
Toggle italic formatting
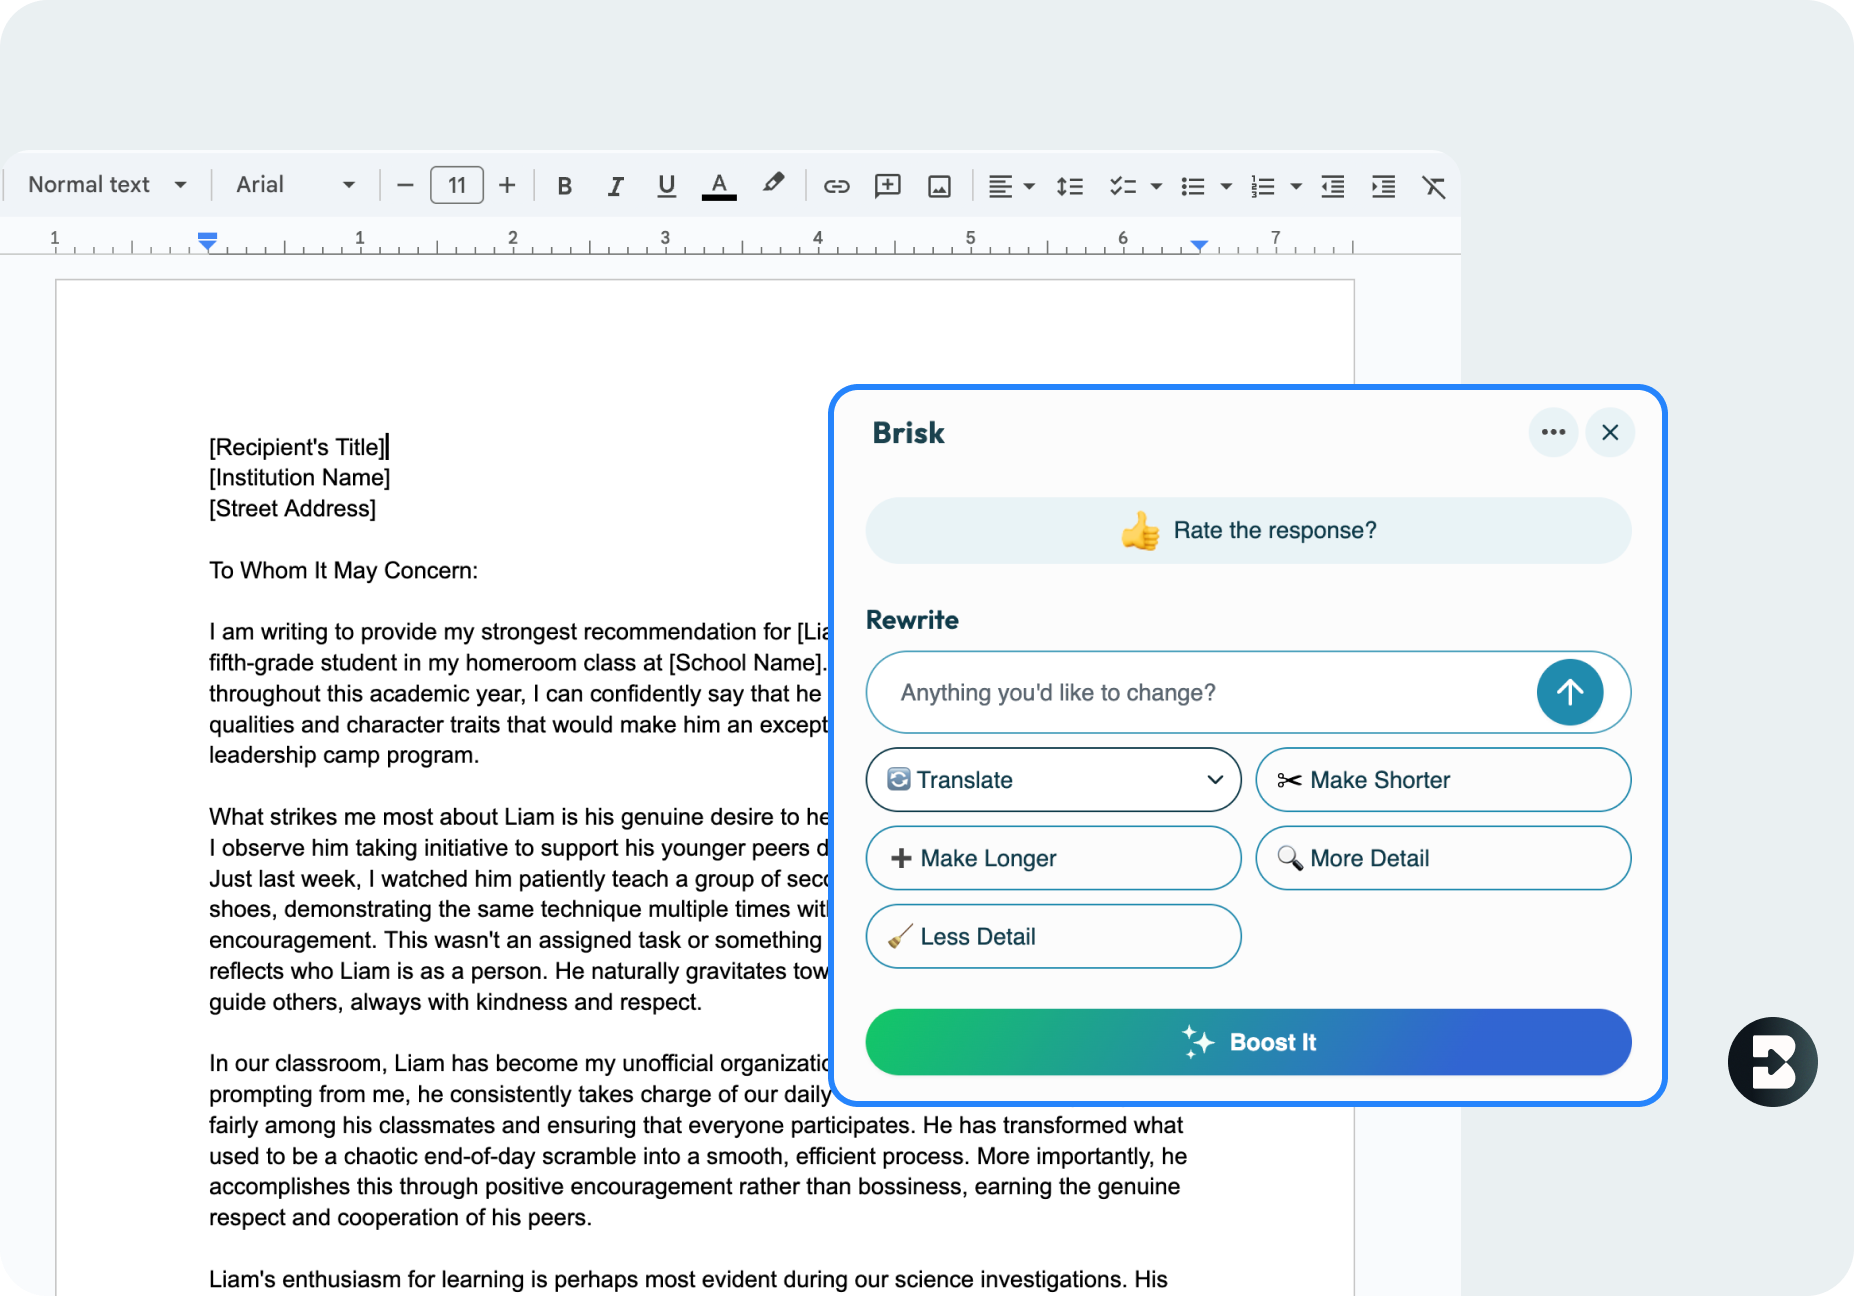click(615, 186)
